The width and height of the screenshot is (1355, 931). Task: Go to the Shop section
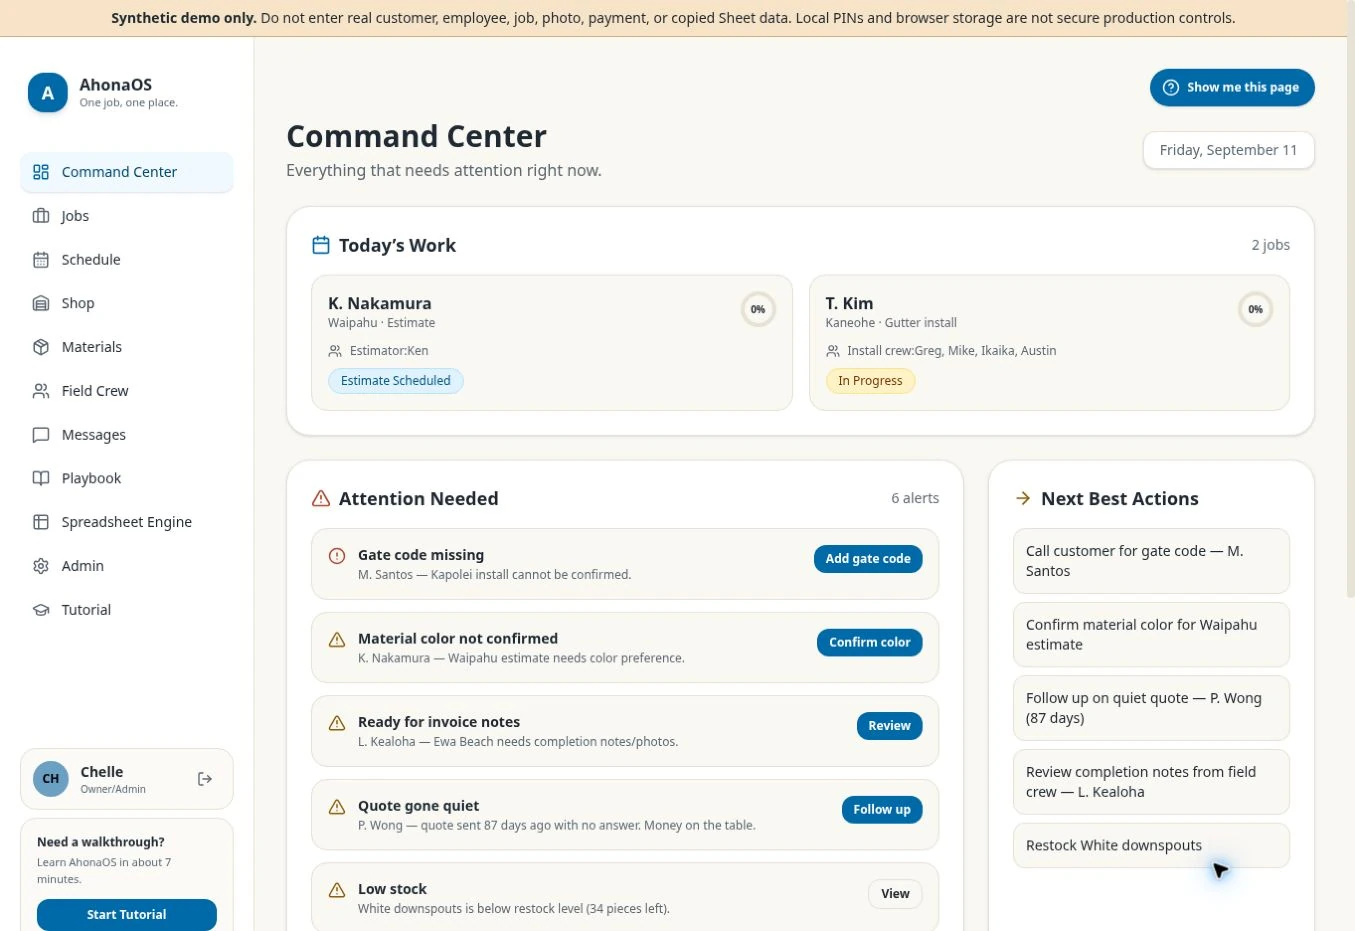click(127, 303)
